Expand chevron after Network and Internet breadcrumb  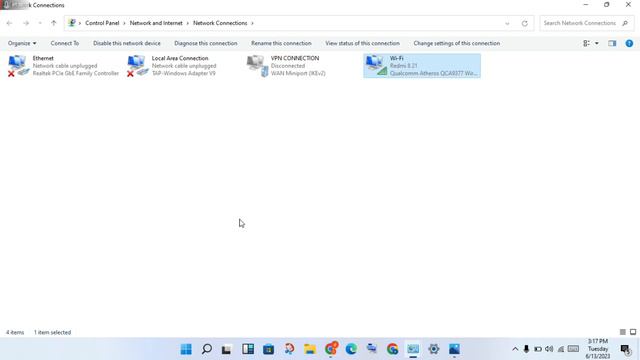(188, 23)
